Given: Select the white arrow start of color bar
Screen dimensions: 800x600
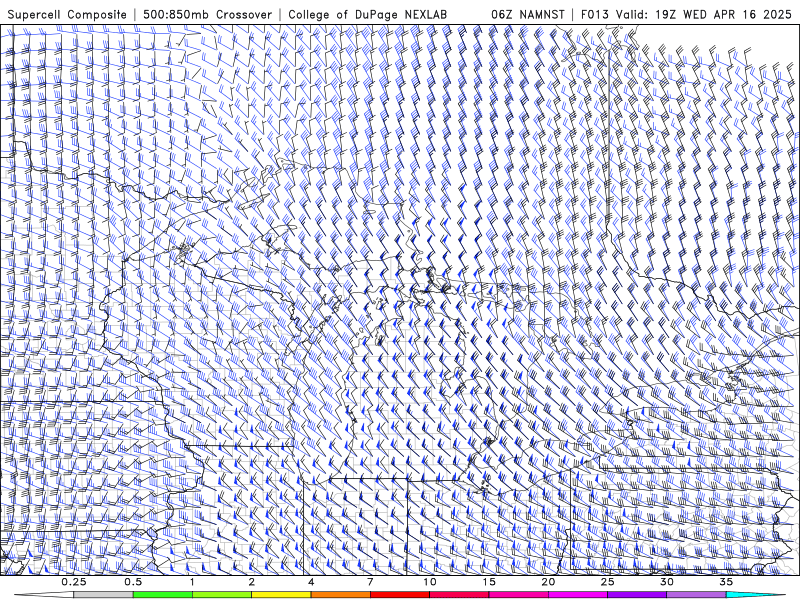Looking at the screenshot, I should point(44,595).
